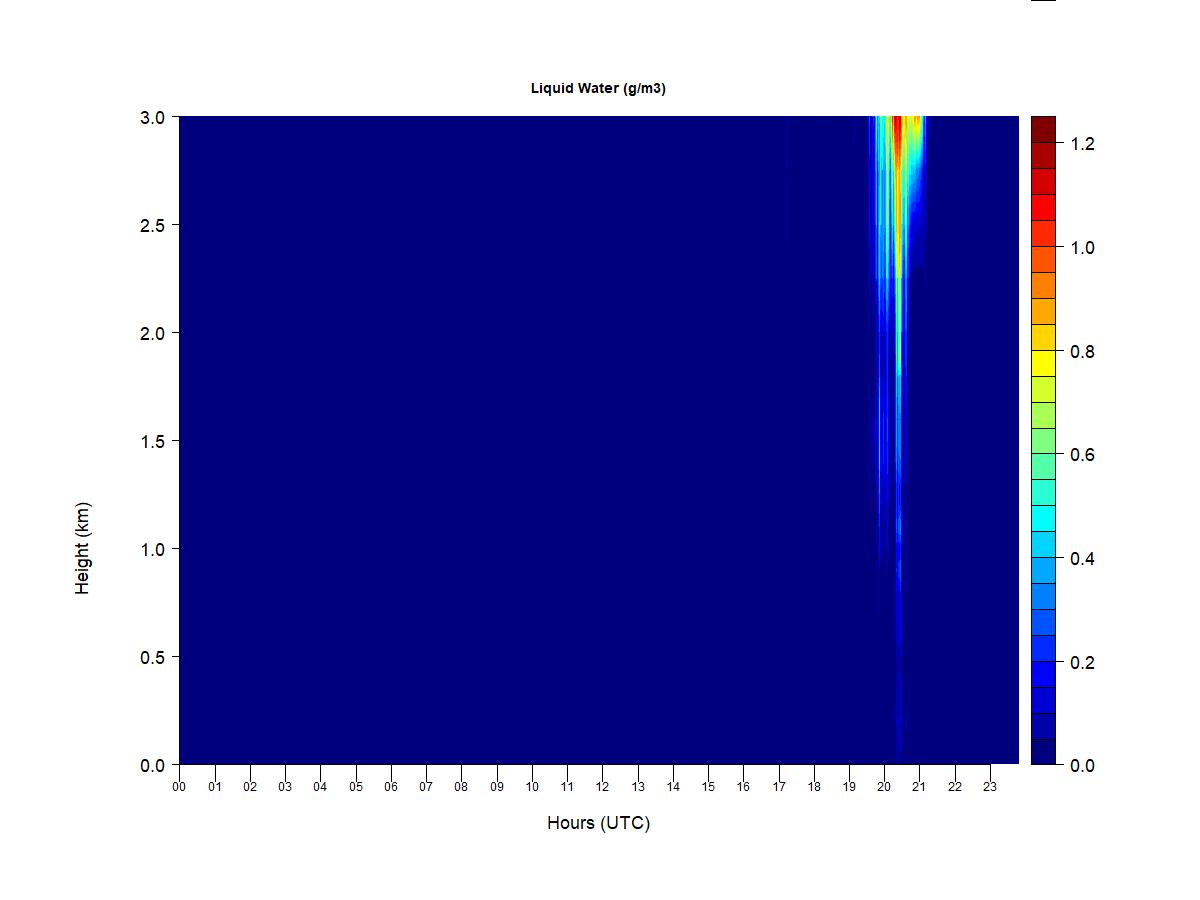The image size is (1200, 900).
Task: Click the hour 23 tick label
Action: (x=990, y=787)
